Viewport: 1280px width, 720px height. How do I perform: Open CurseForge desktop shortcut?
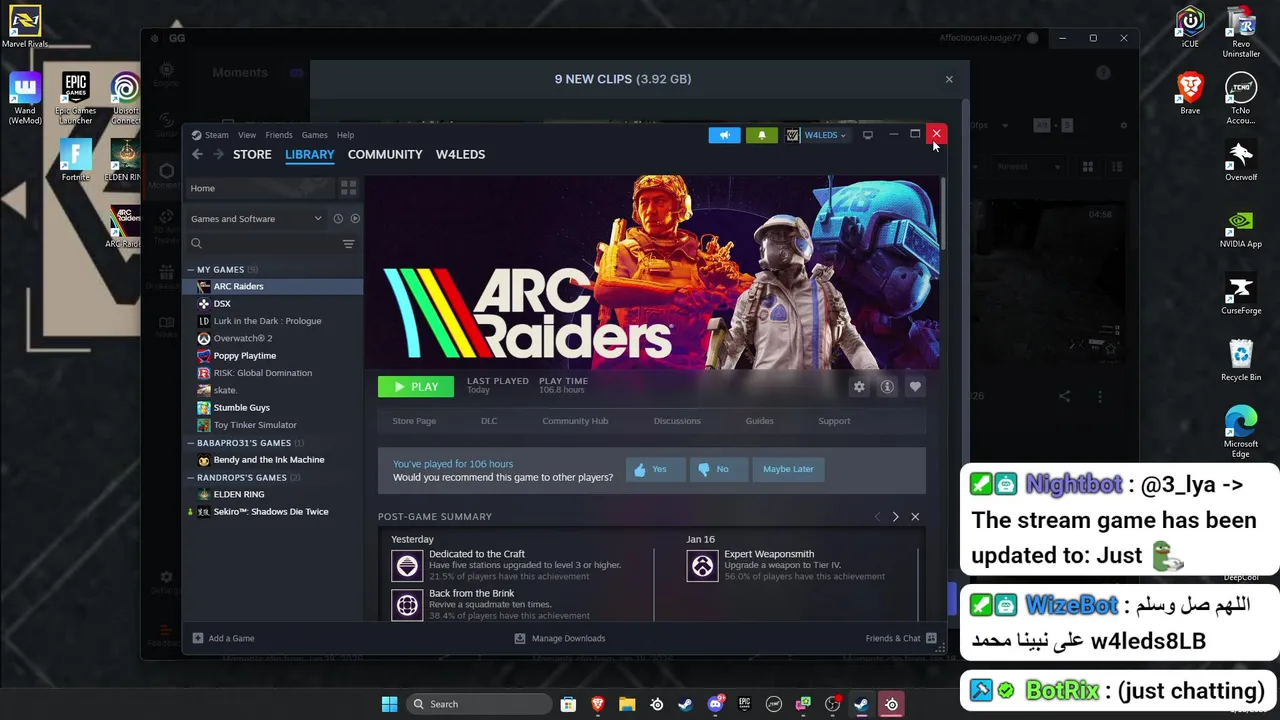pyautogui.click(x=1241, y=294)
